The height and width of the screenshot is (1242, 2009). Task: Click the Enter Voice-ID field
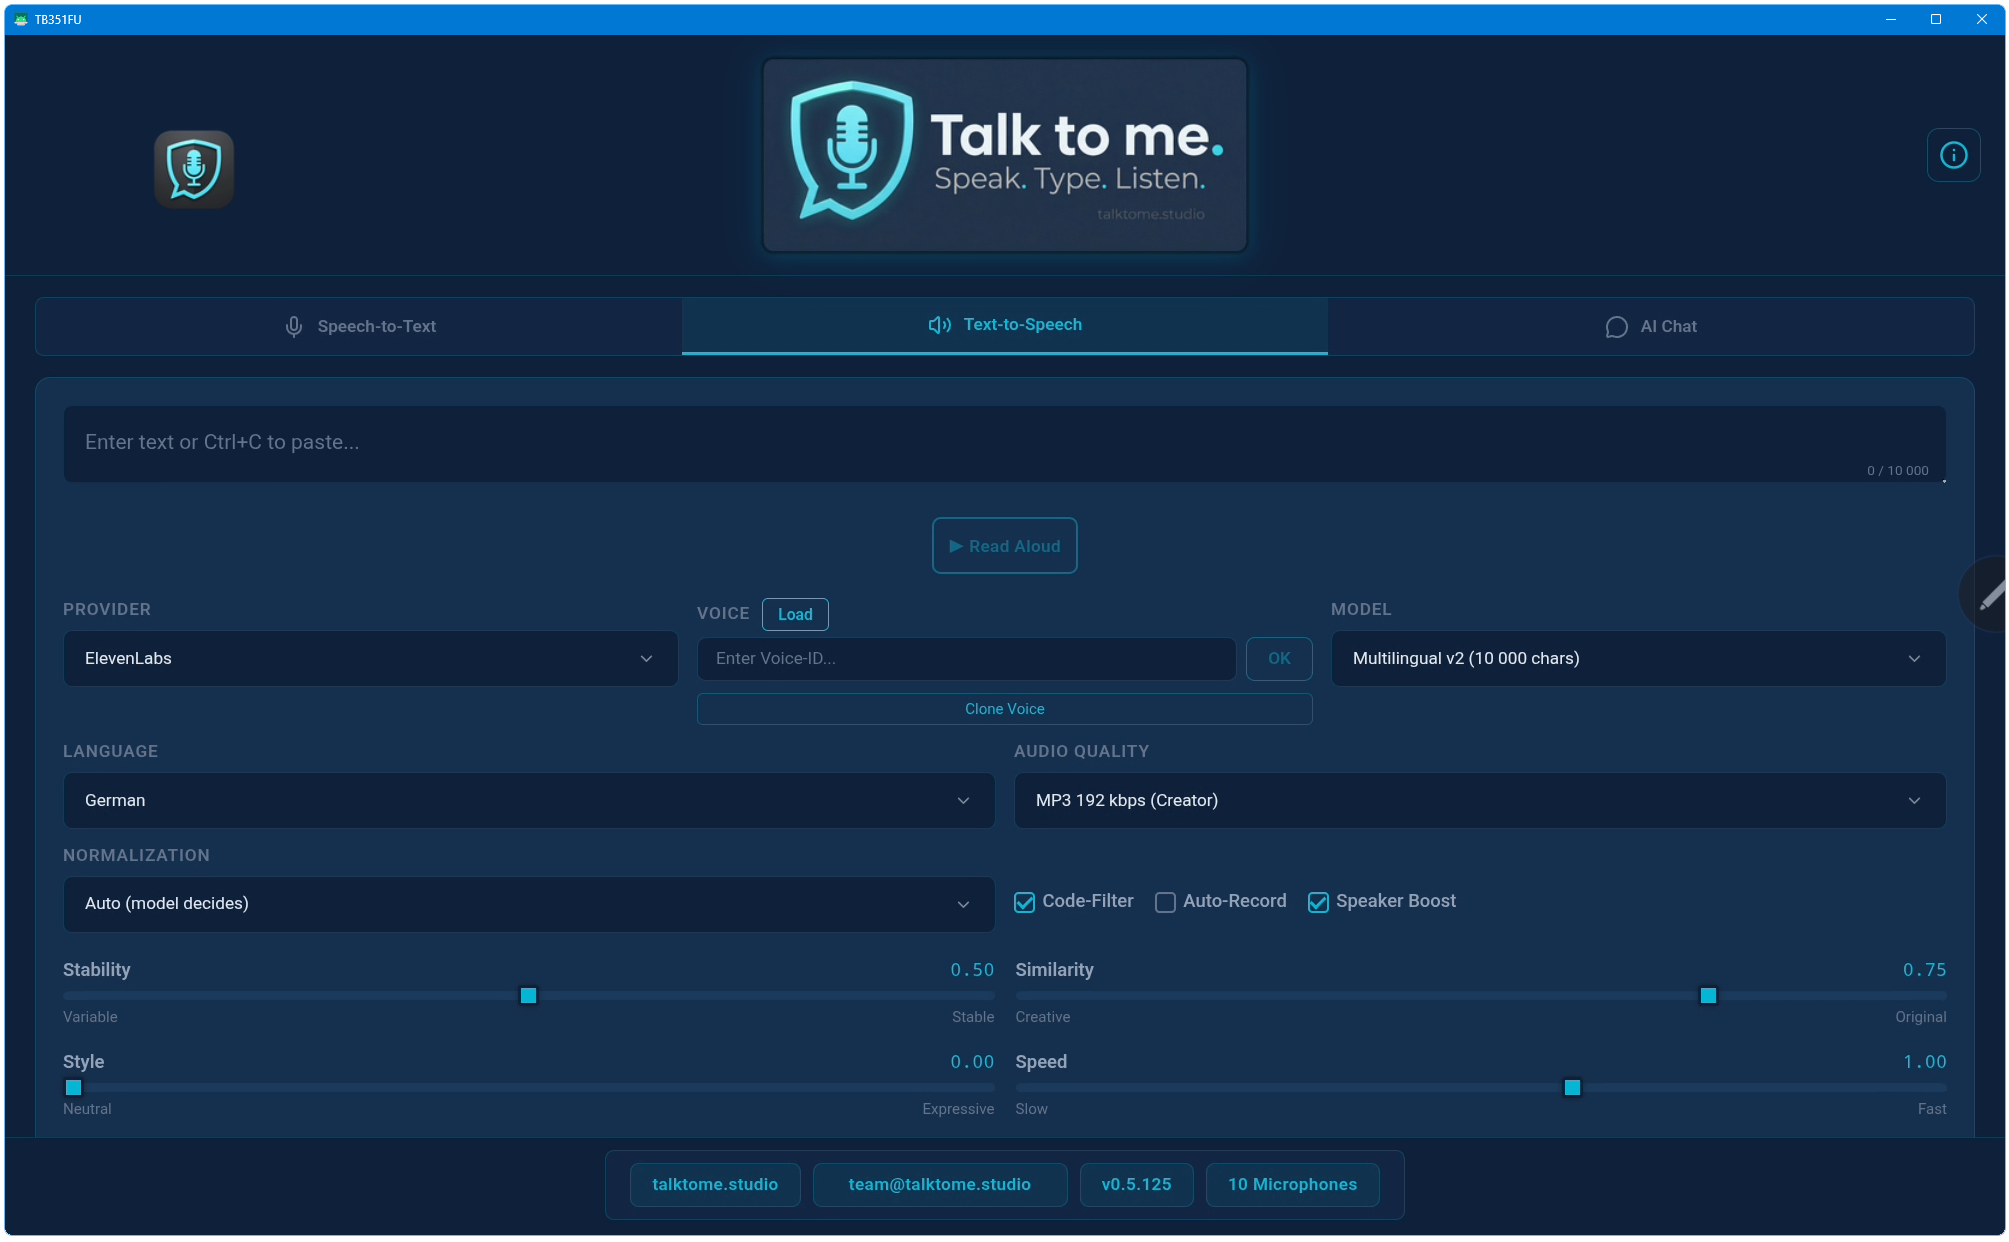tap(966, 658)
